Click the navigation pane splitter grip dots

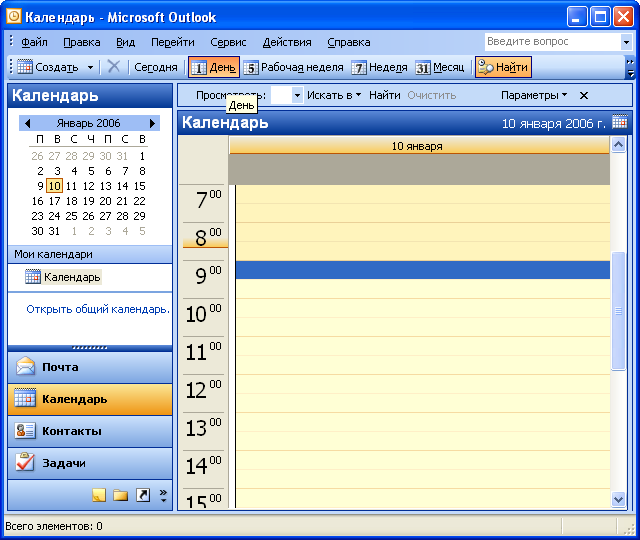(90, 348)
